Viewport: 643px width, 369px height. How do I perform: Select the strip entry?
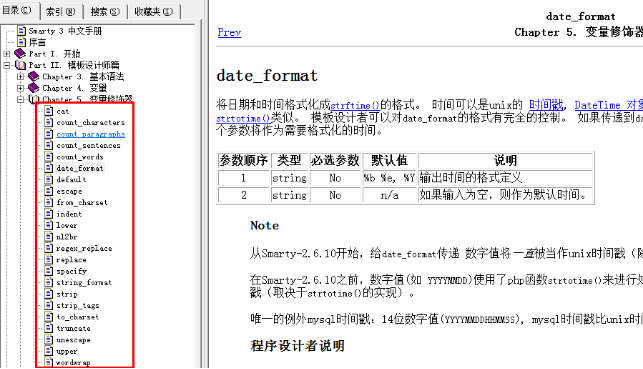67,294
